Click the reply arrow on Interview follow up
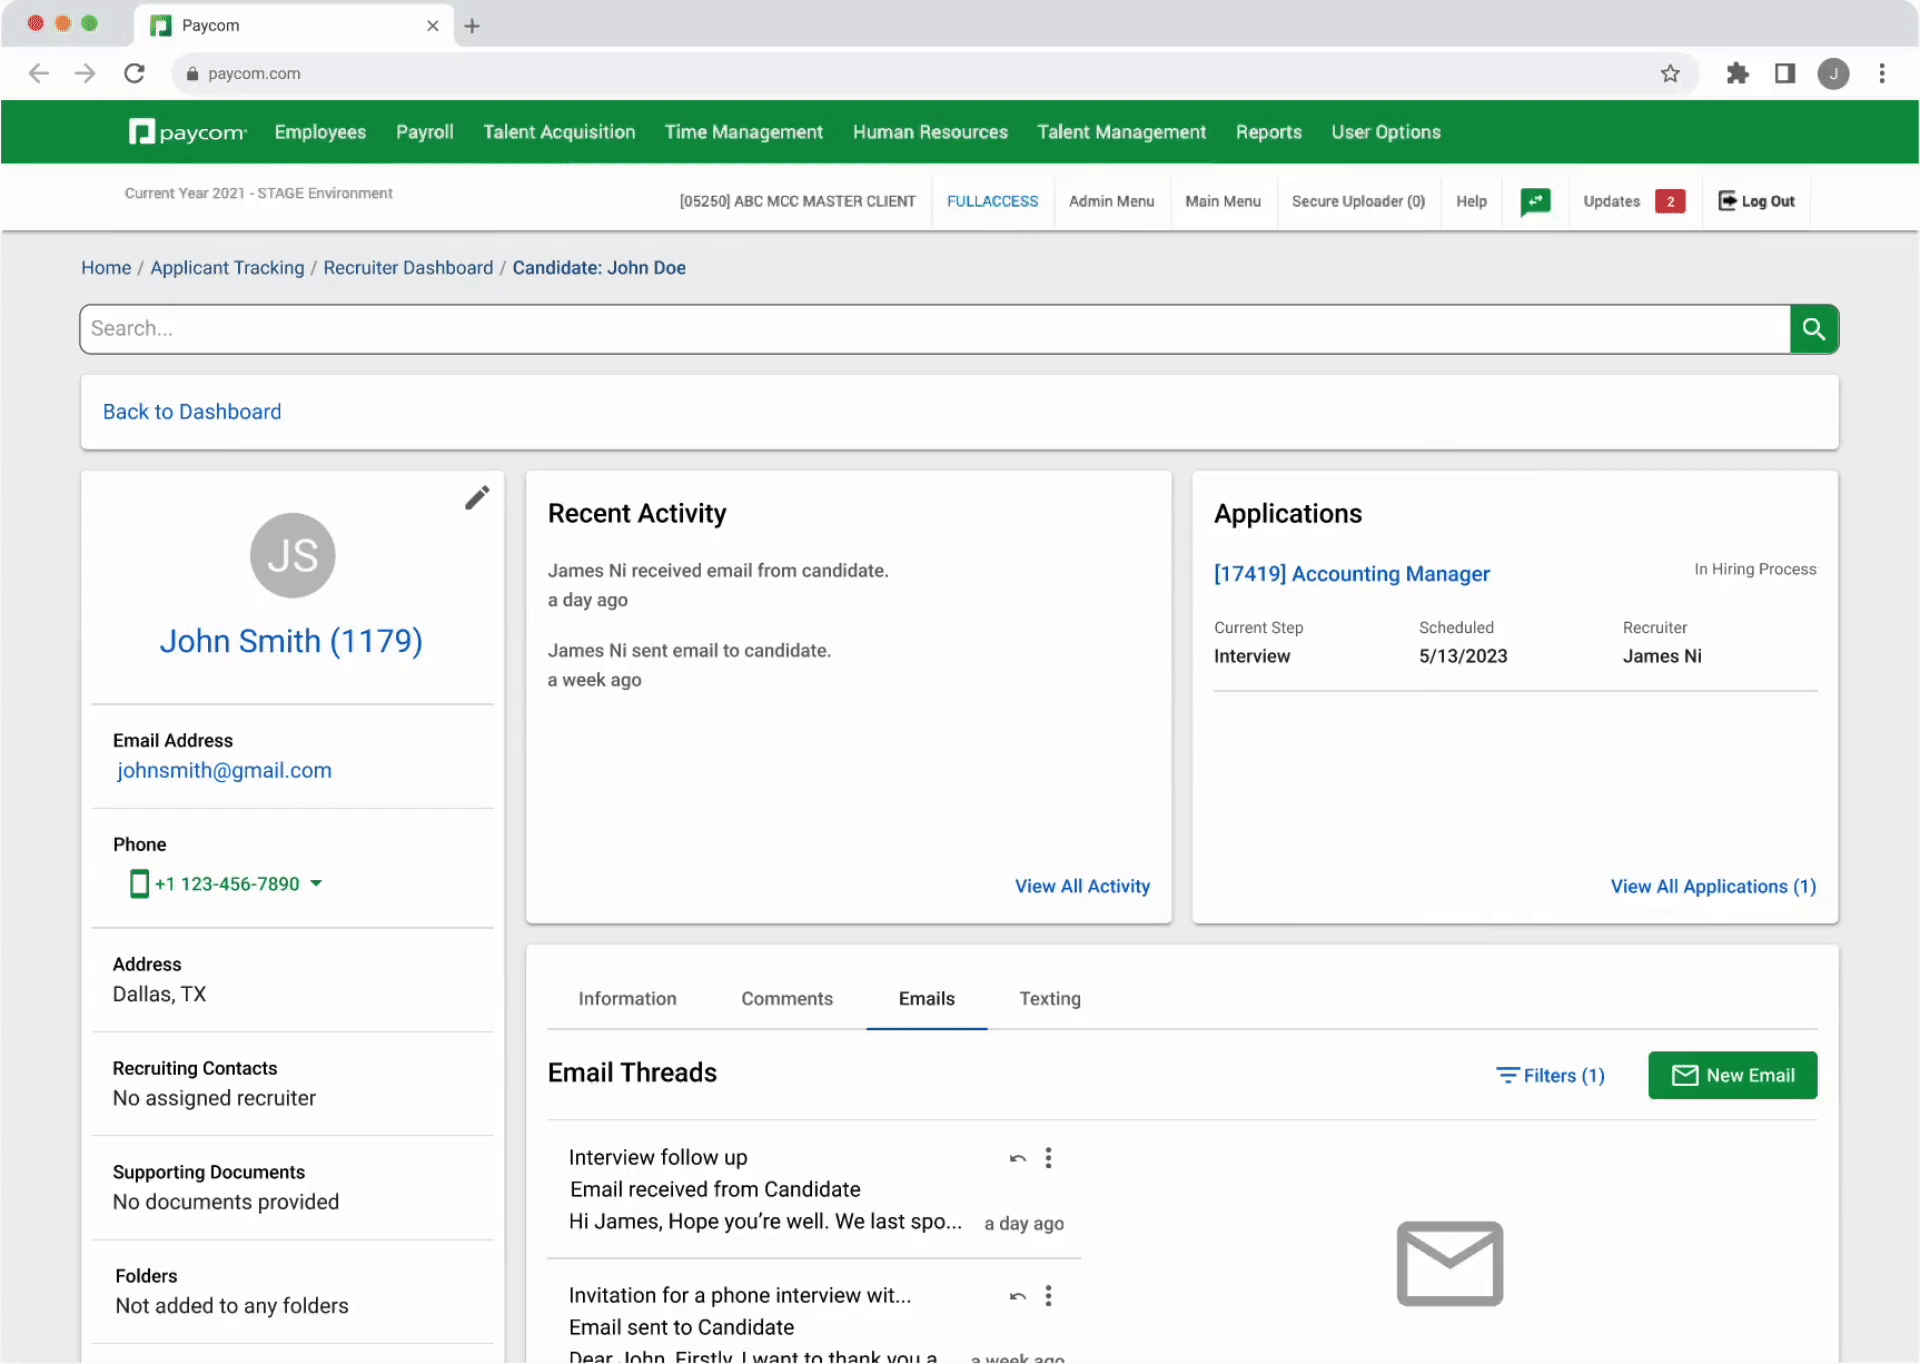Screen dimensions: 1920x1364 [x=1017, y=1158]
